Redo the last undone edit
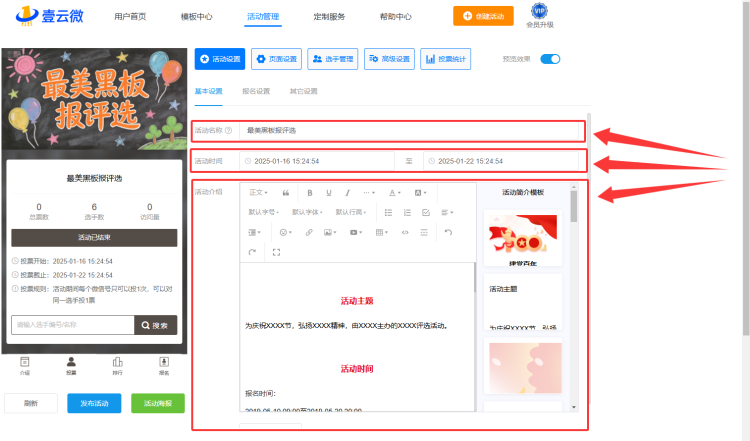 (252, 252)
